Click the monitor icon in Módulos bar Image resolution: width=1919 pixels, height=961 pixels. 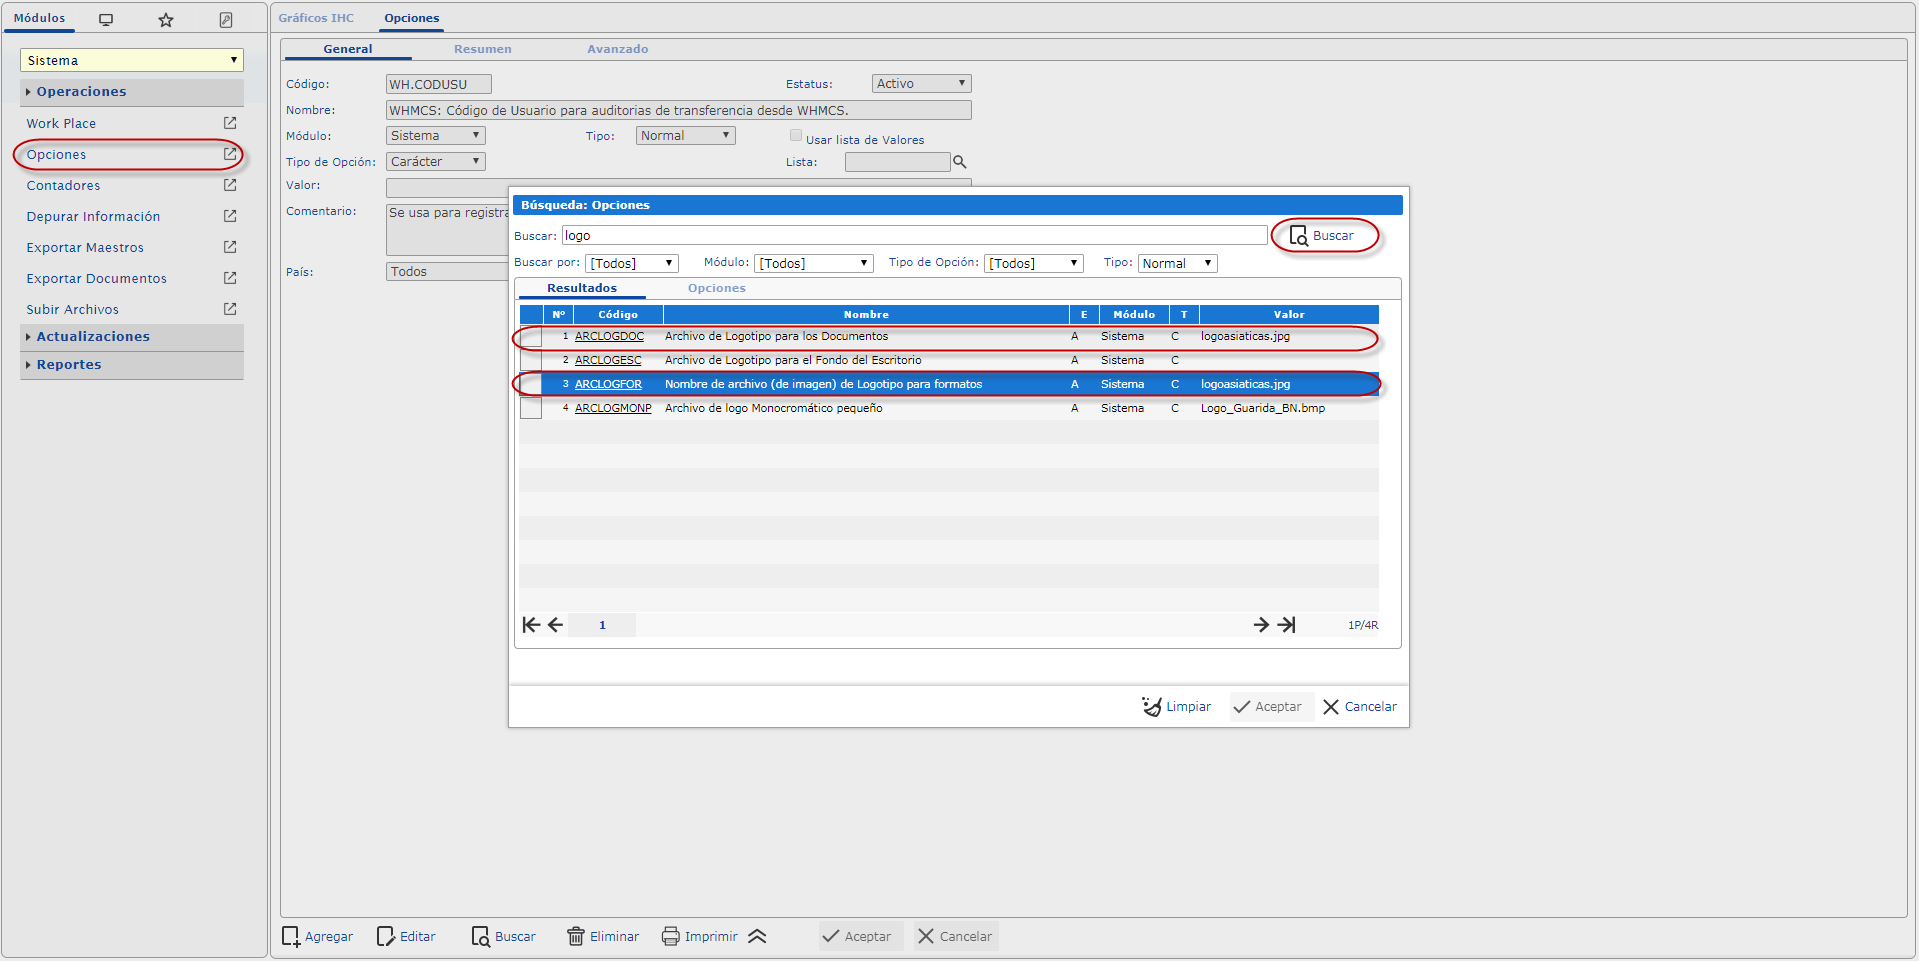point(106,20)
